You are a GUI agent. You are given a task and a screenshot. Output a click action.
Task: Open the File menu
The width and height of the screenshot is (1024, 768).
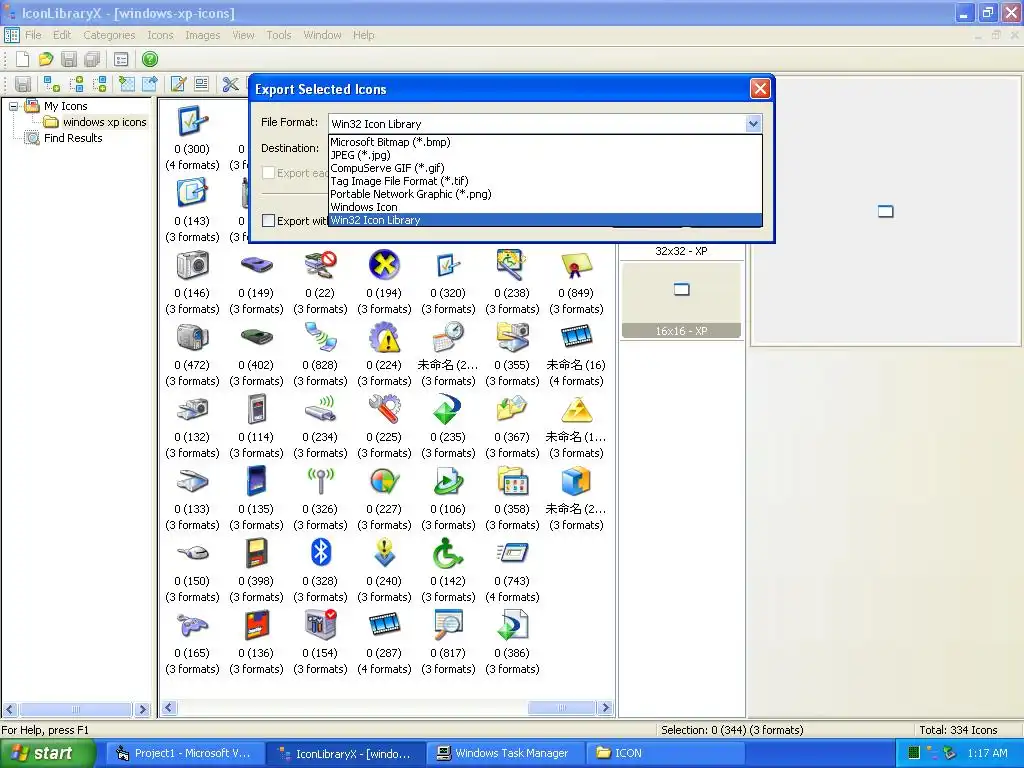33,35
